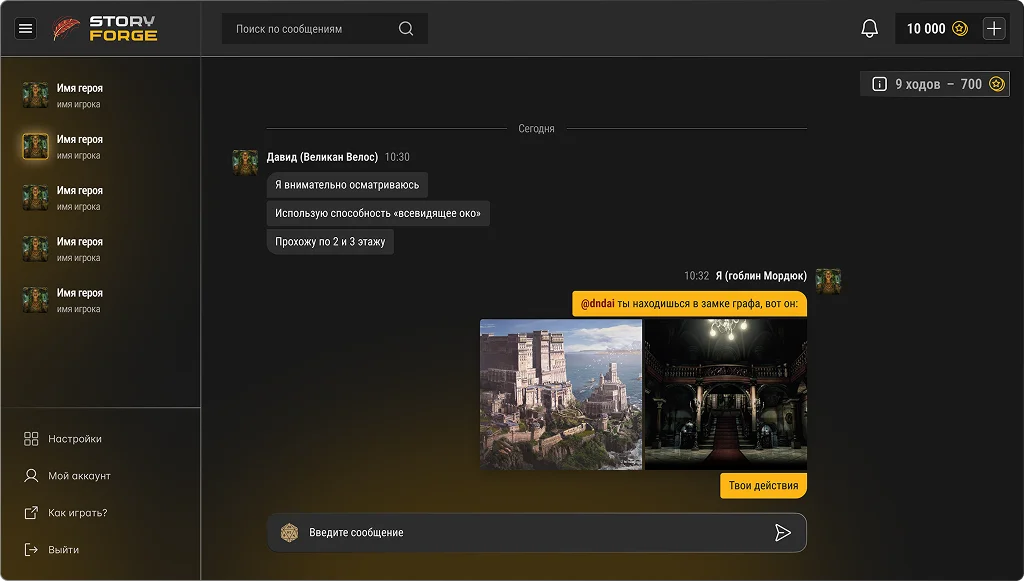This screenshot has height=581, width=1024.
Task: Click the info icon beside 9 ходов
Action: tap(880, 84)
